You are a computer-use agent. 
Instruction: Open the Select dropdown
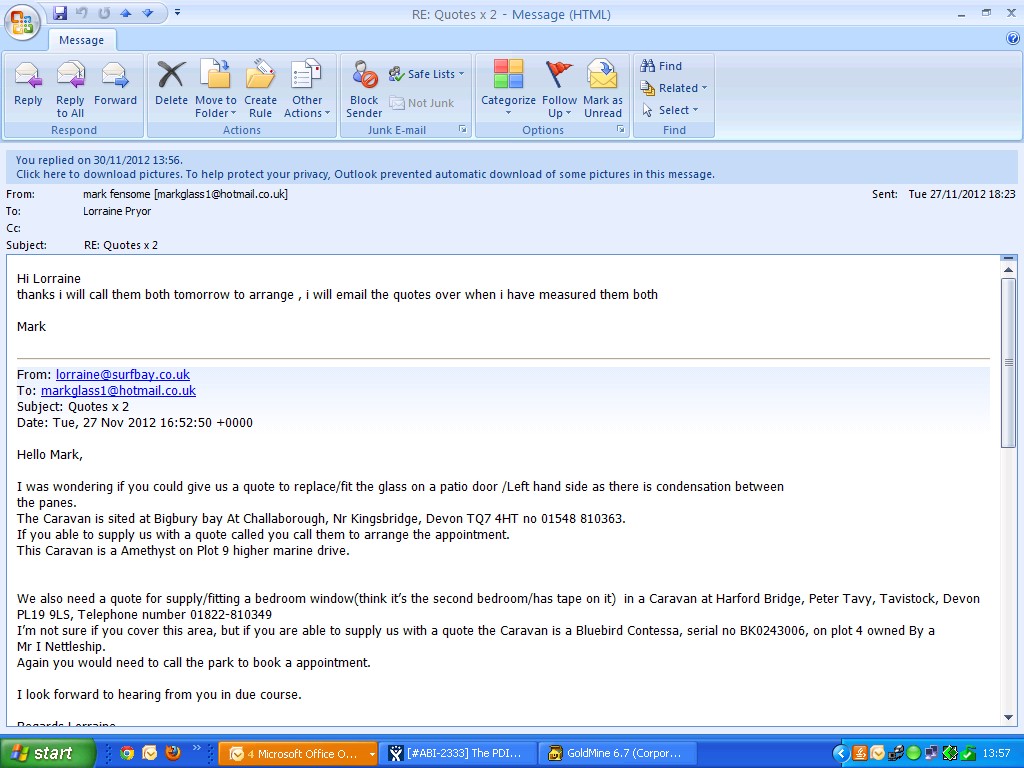click(670, 110)
